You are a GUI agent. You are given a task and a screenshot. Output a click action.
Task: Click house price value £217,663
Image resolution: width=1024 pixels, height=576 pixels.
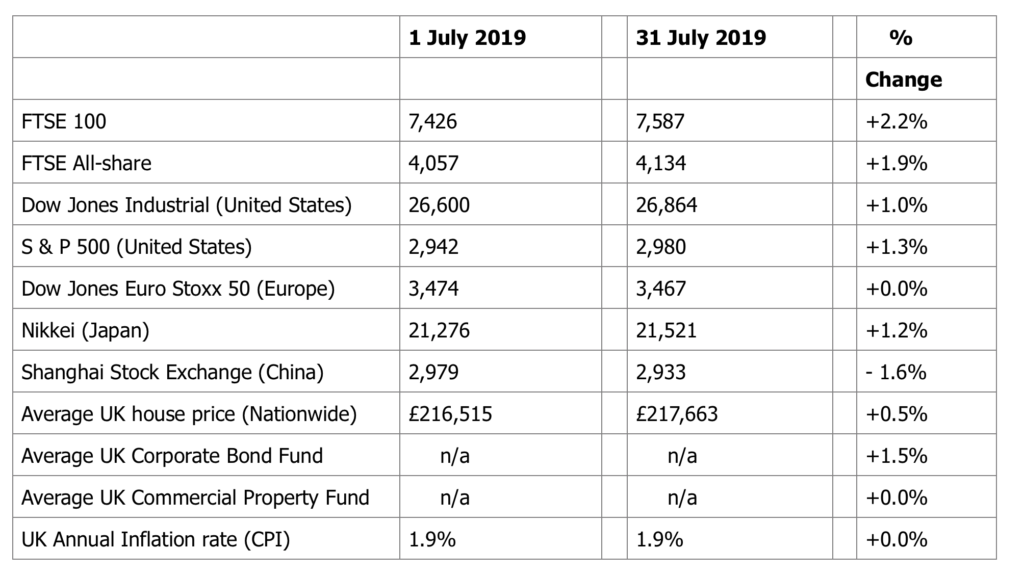(x=677, y=414)
